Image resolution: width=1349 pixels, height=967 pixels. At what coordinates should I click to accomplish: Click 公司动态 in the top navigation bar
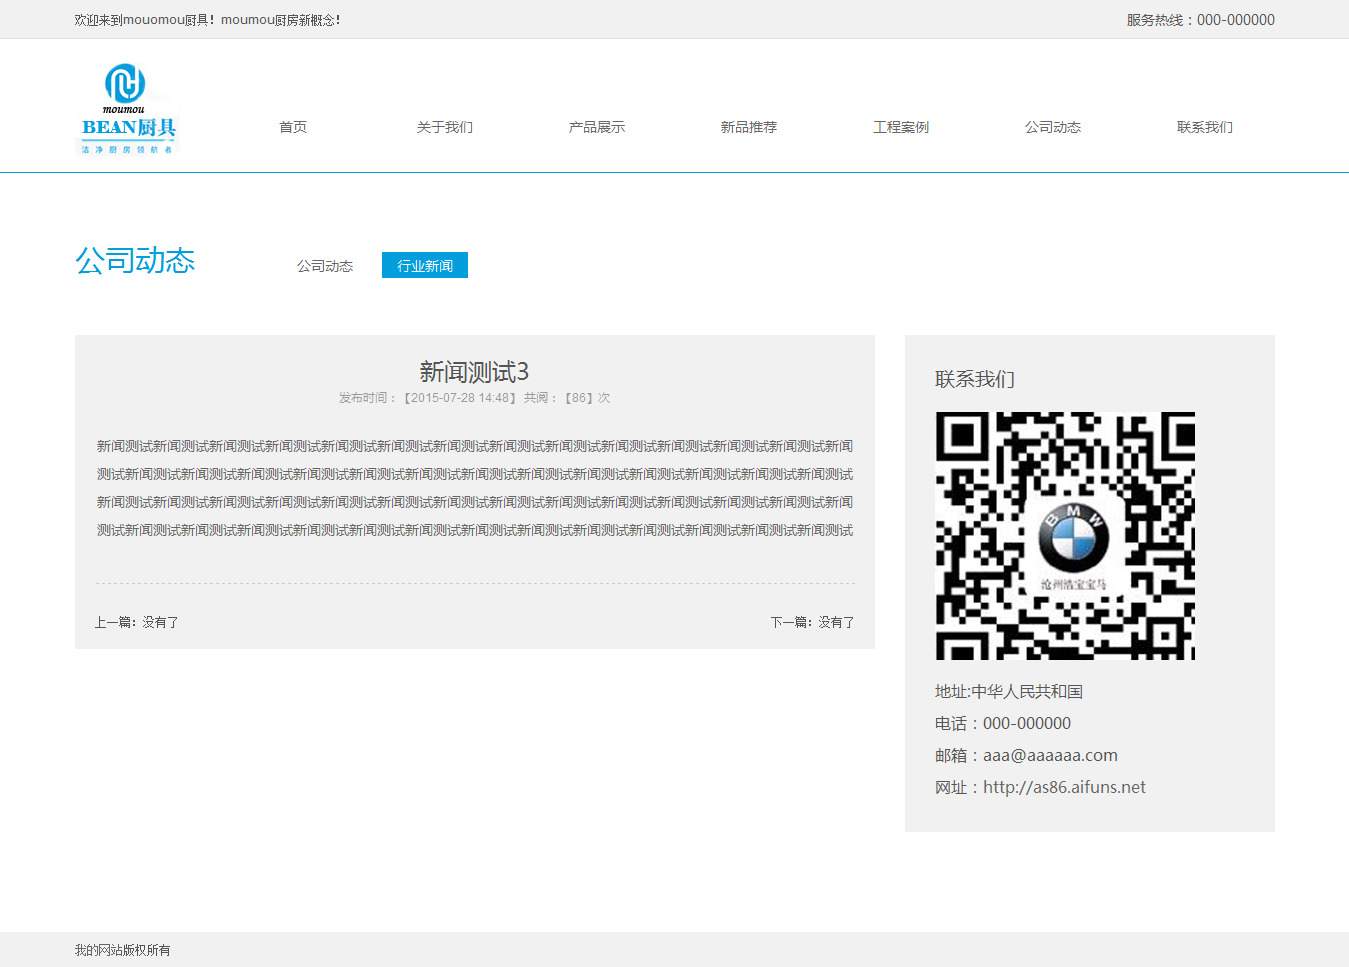(1053, 127)
